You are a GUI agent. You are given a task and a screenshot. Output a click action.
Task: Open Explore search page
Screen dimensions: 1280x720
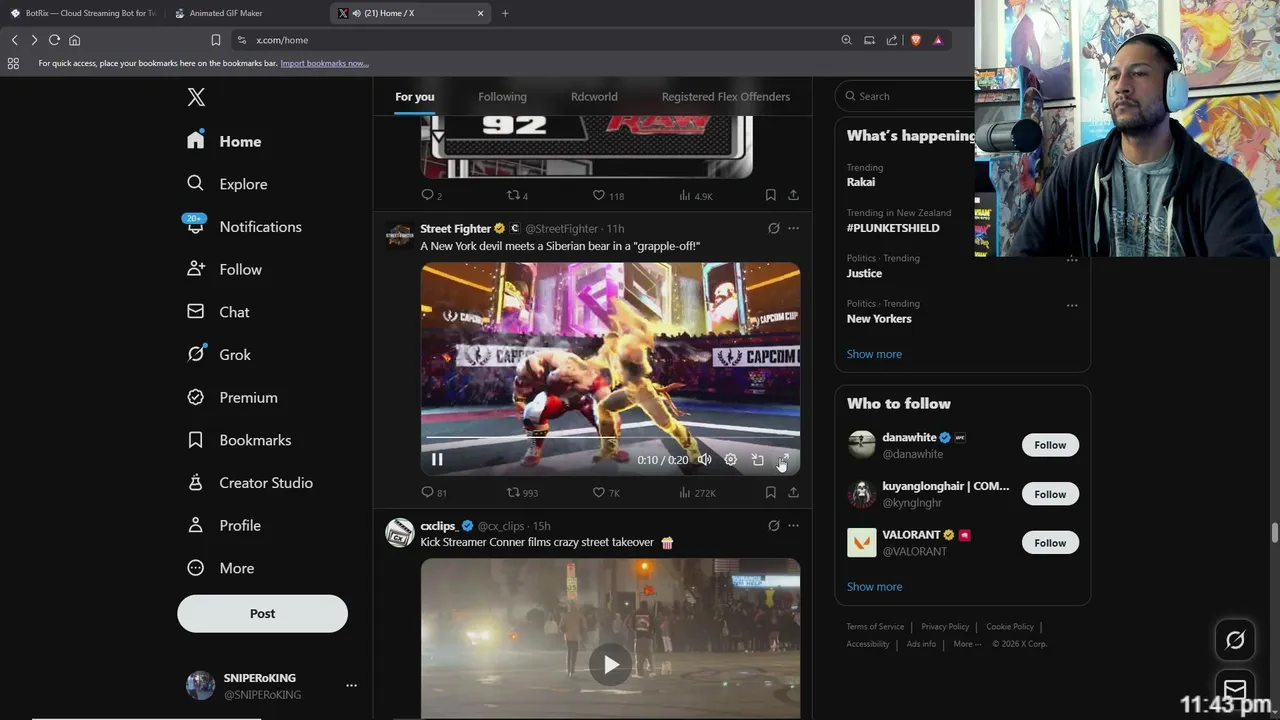[x=227, y=184]
